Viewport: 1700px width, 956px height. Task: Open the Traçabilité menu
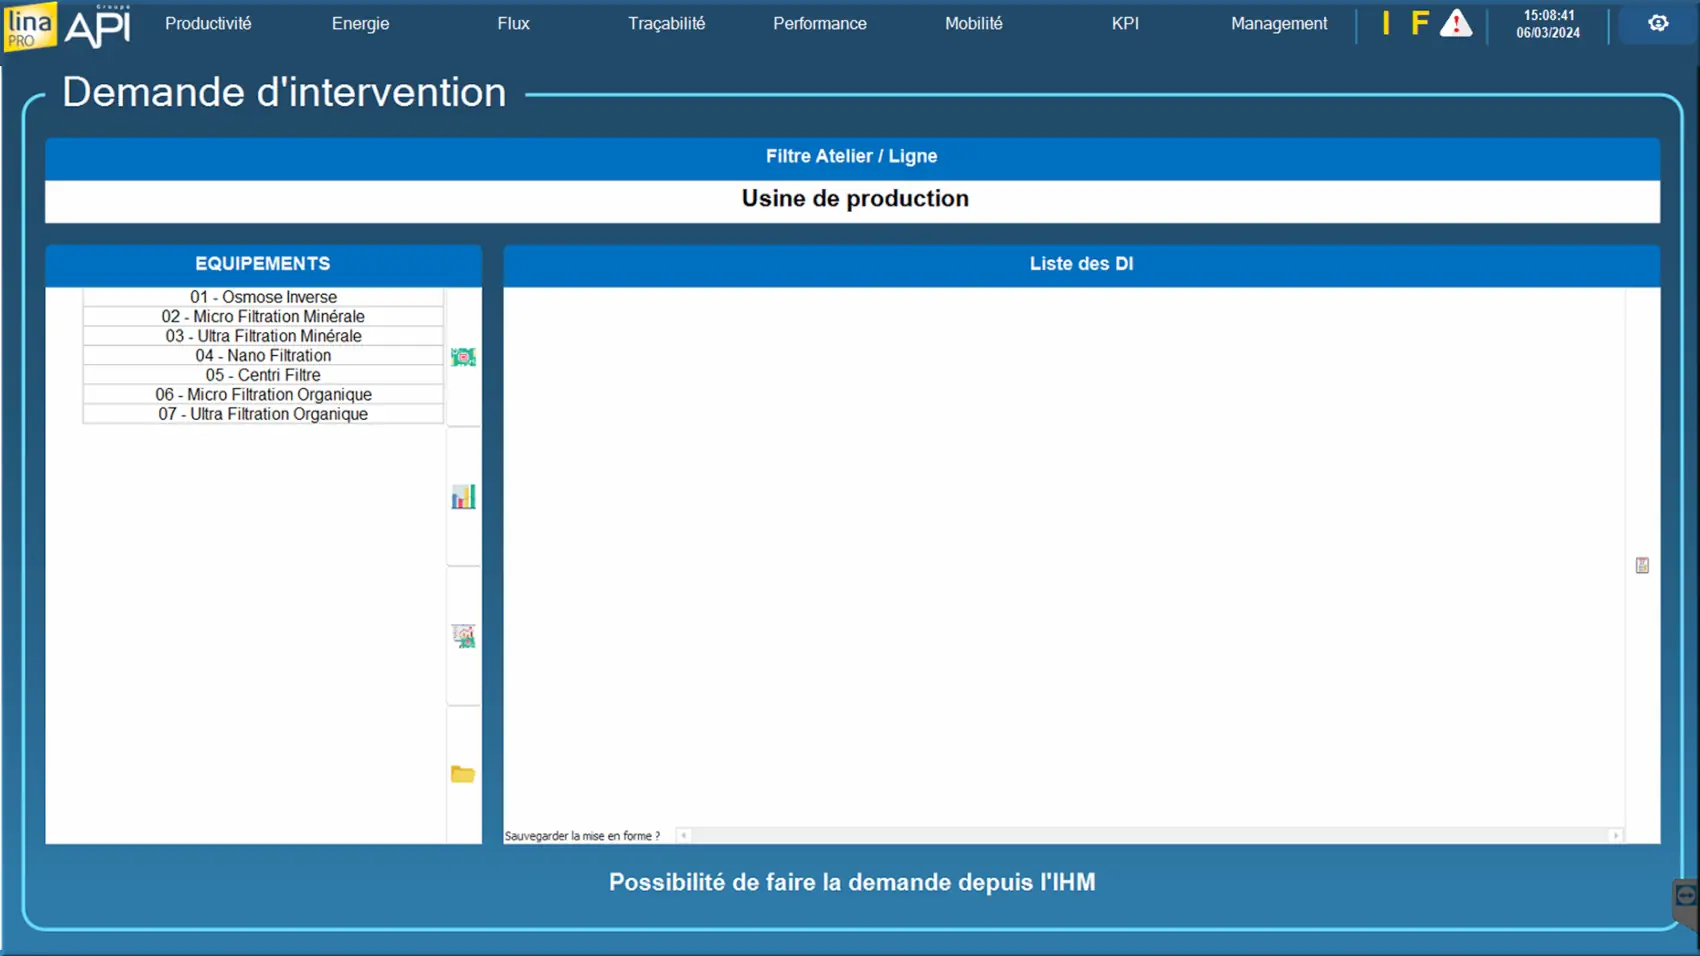click(666, 23)
